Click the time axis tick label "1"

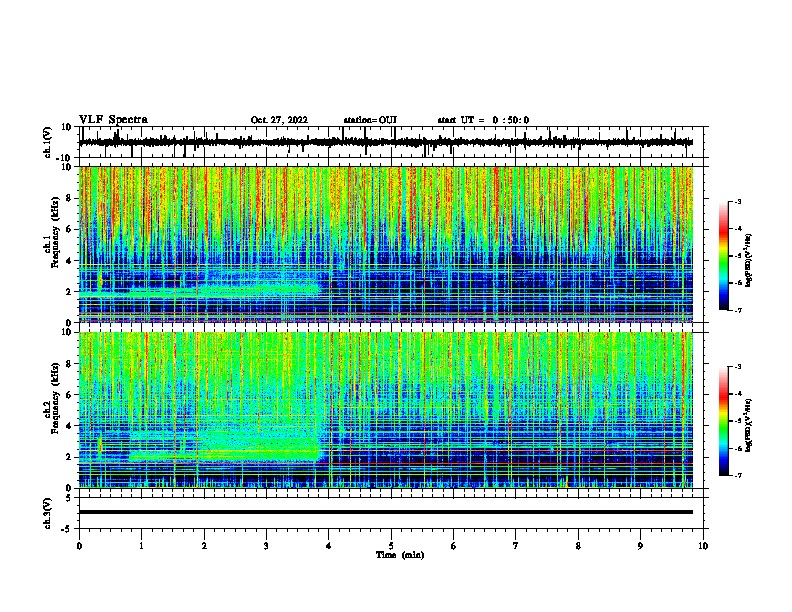[142, 546]
